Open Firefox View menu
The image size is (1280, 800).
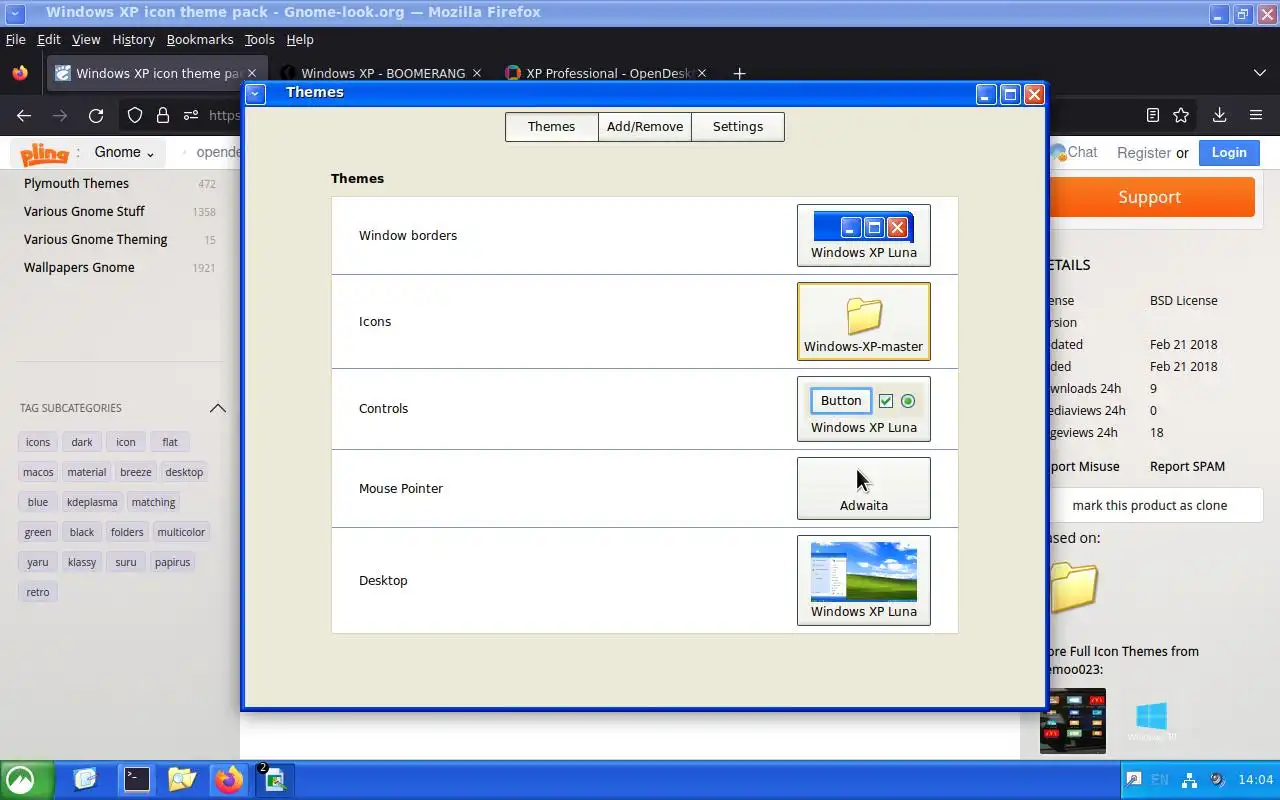pos(86,39)
